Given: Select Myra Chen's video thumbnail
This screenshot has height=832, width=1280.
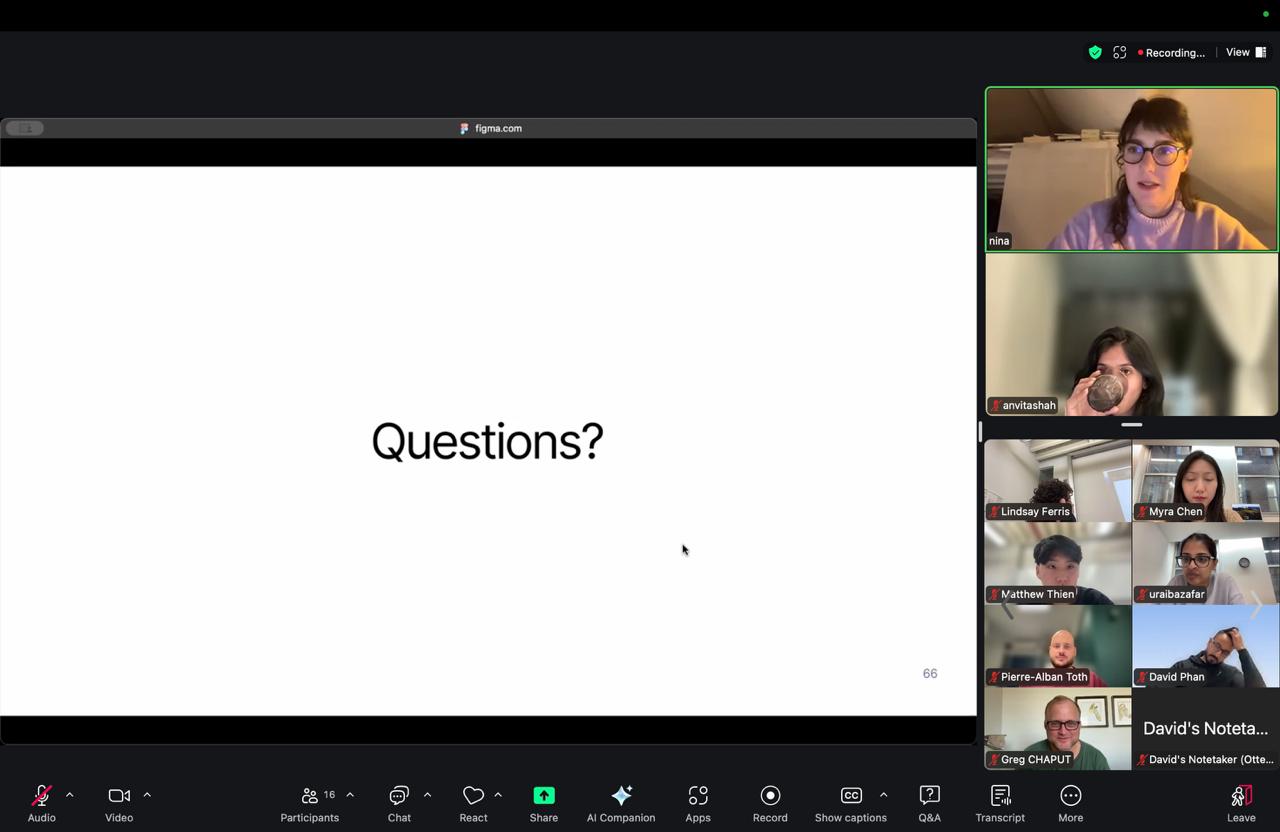Looking at the screenshot, I should 1205,480.
